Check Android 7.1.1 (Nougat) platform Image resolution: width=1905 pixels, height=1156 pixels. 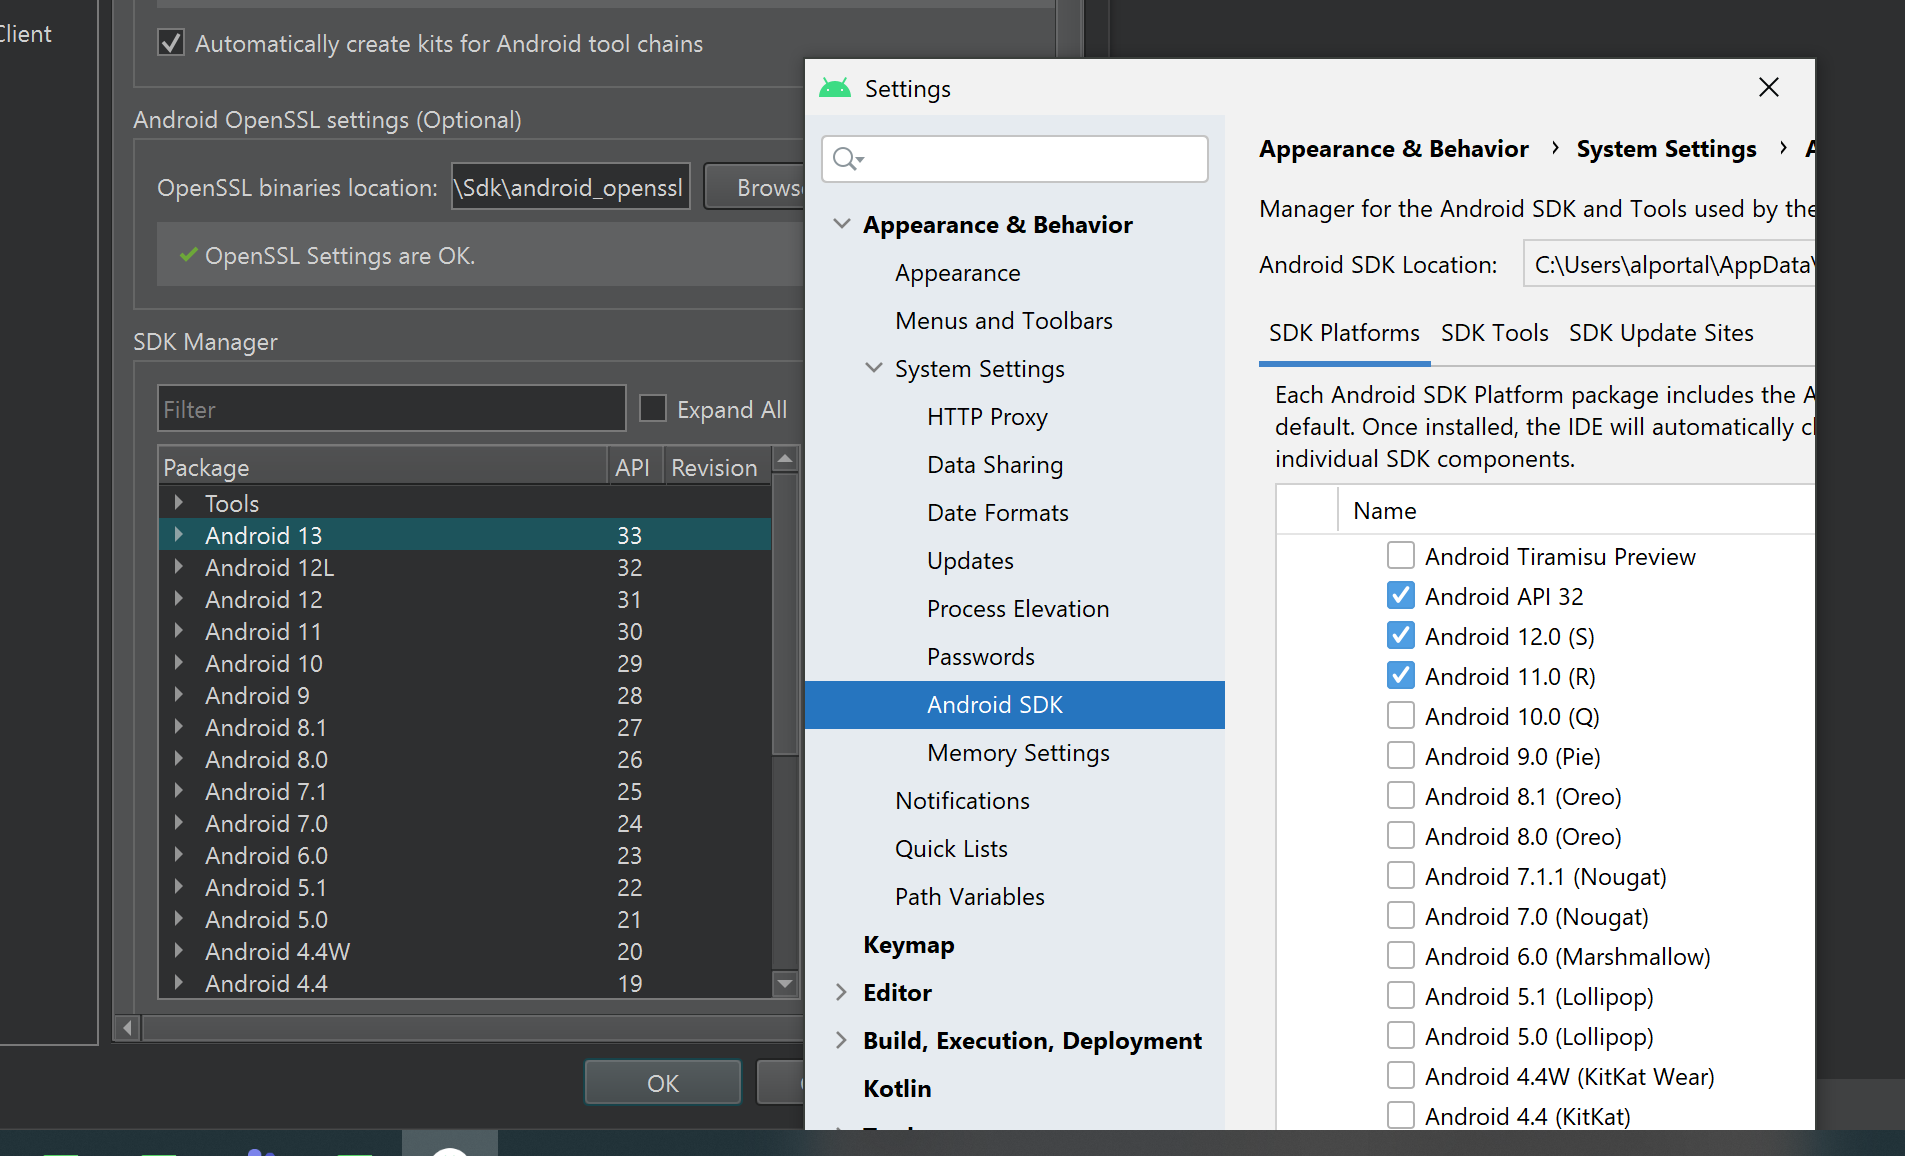click(1401, 875)
